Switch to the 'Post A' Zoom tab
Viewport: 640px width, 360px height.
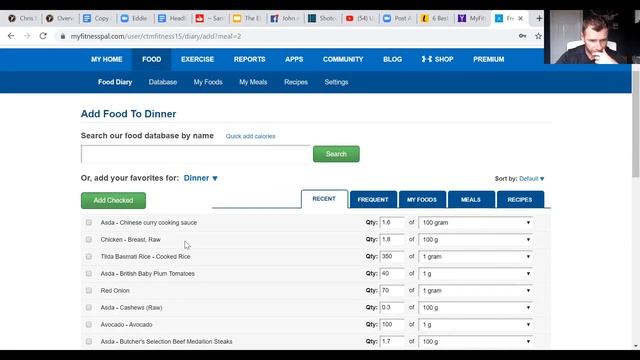[398, 18]
